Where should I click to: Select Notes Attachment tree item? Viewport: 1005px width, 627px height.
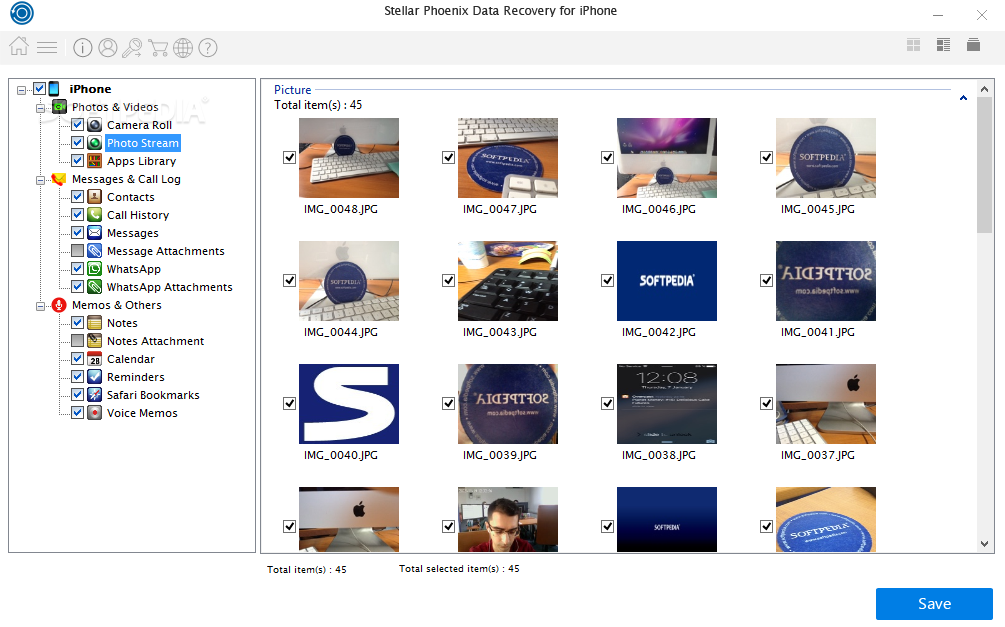(155, 341)
